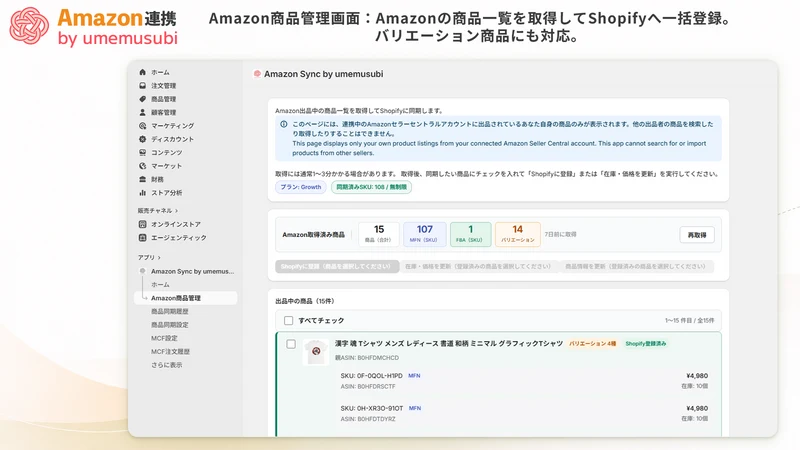The image size is (800, 450).
Task: Click the umemusubi knot logo in header
Action: 29,26
